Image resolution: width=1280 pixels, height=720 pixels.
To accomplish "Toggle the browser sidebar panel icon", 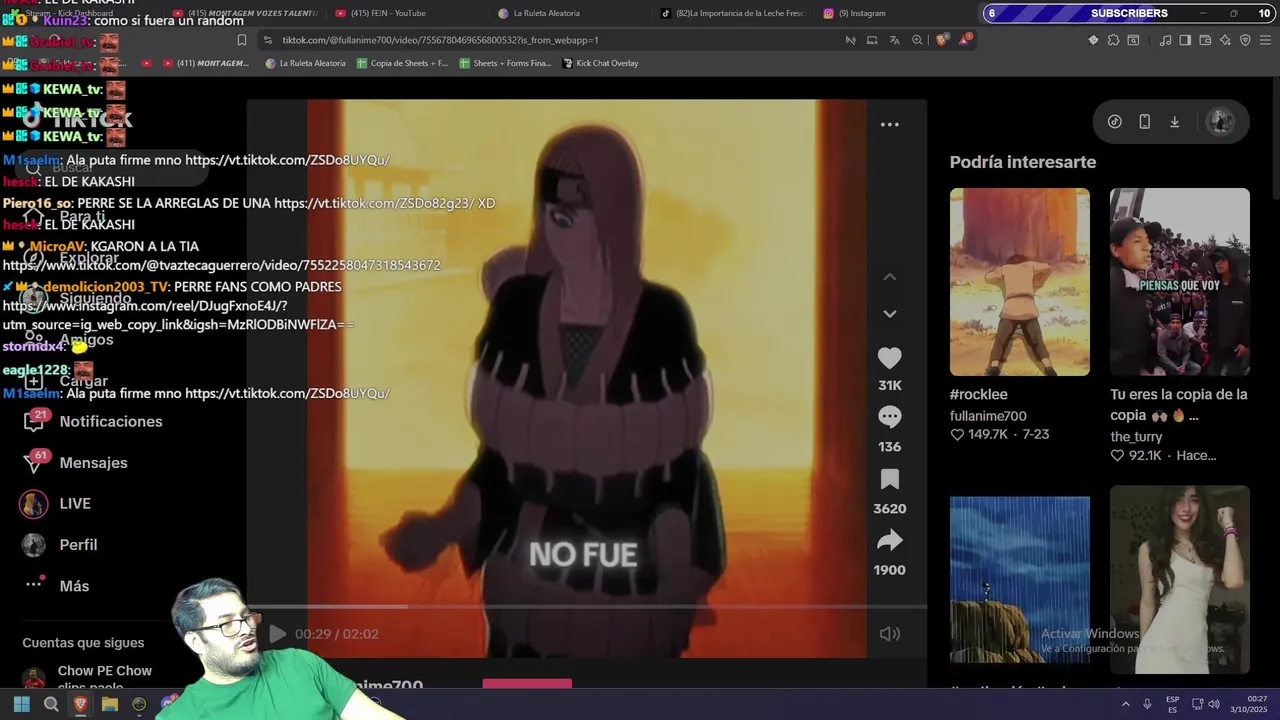I will tap(1185, 40).
